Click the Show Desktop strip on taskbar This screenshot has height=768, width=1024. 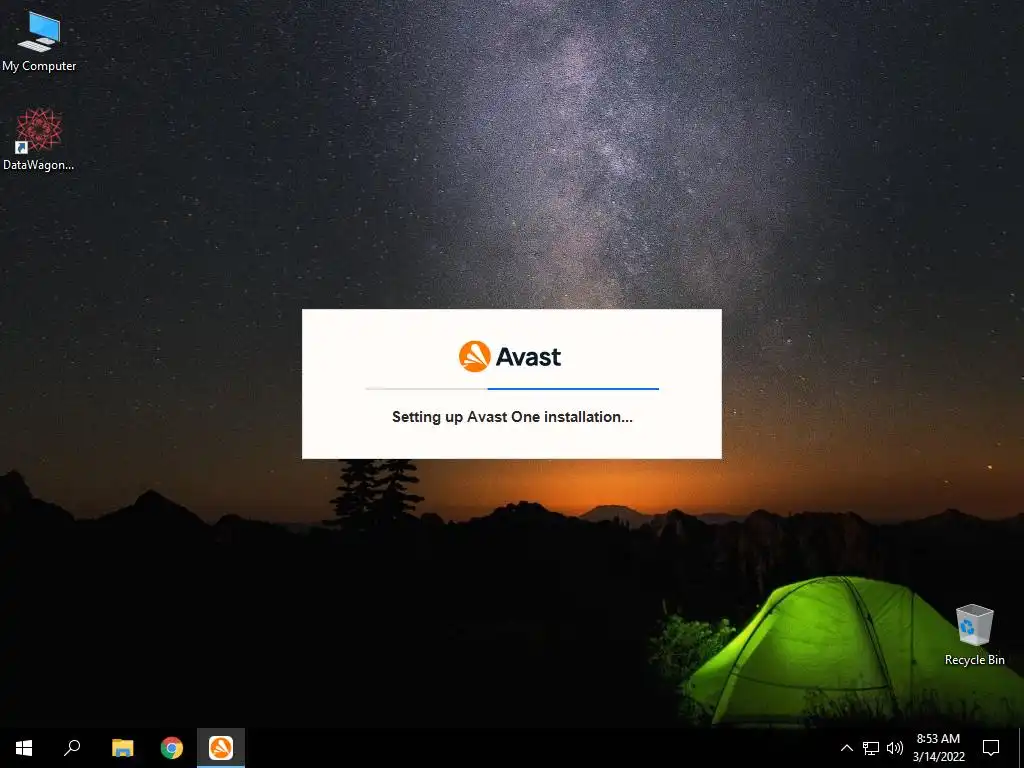[x=1021, y=748]
